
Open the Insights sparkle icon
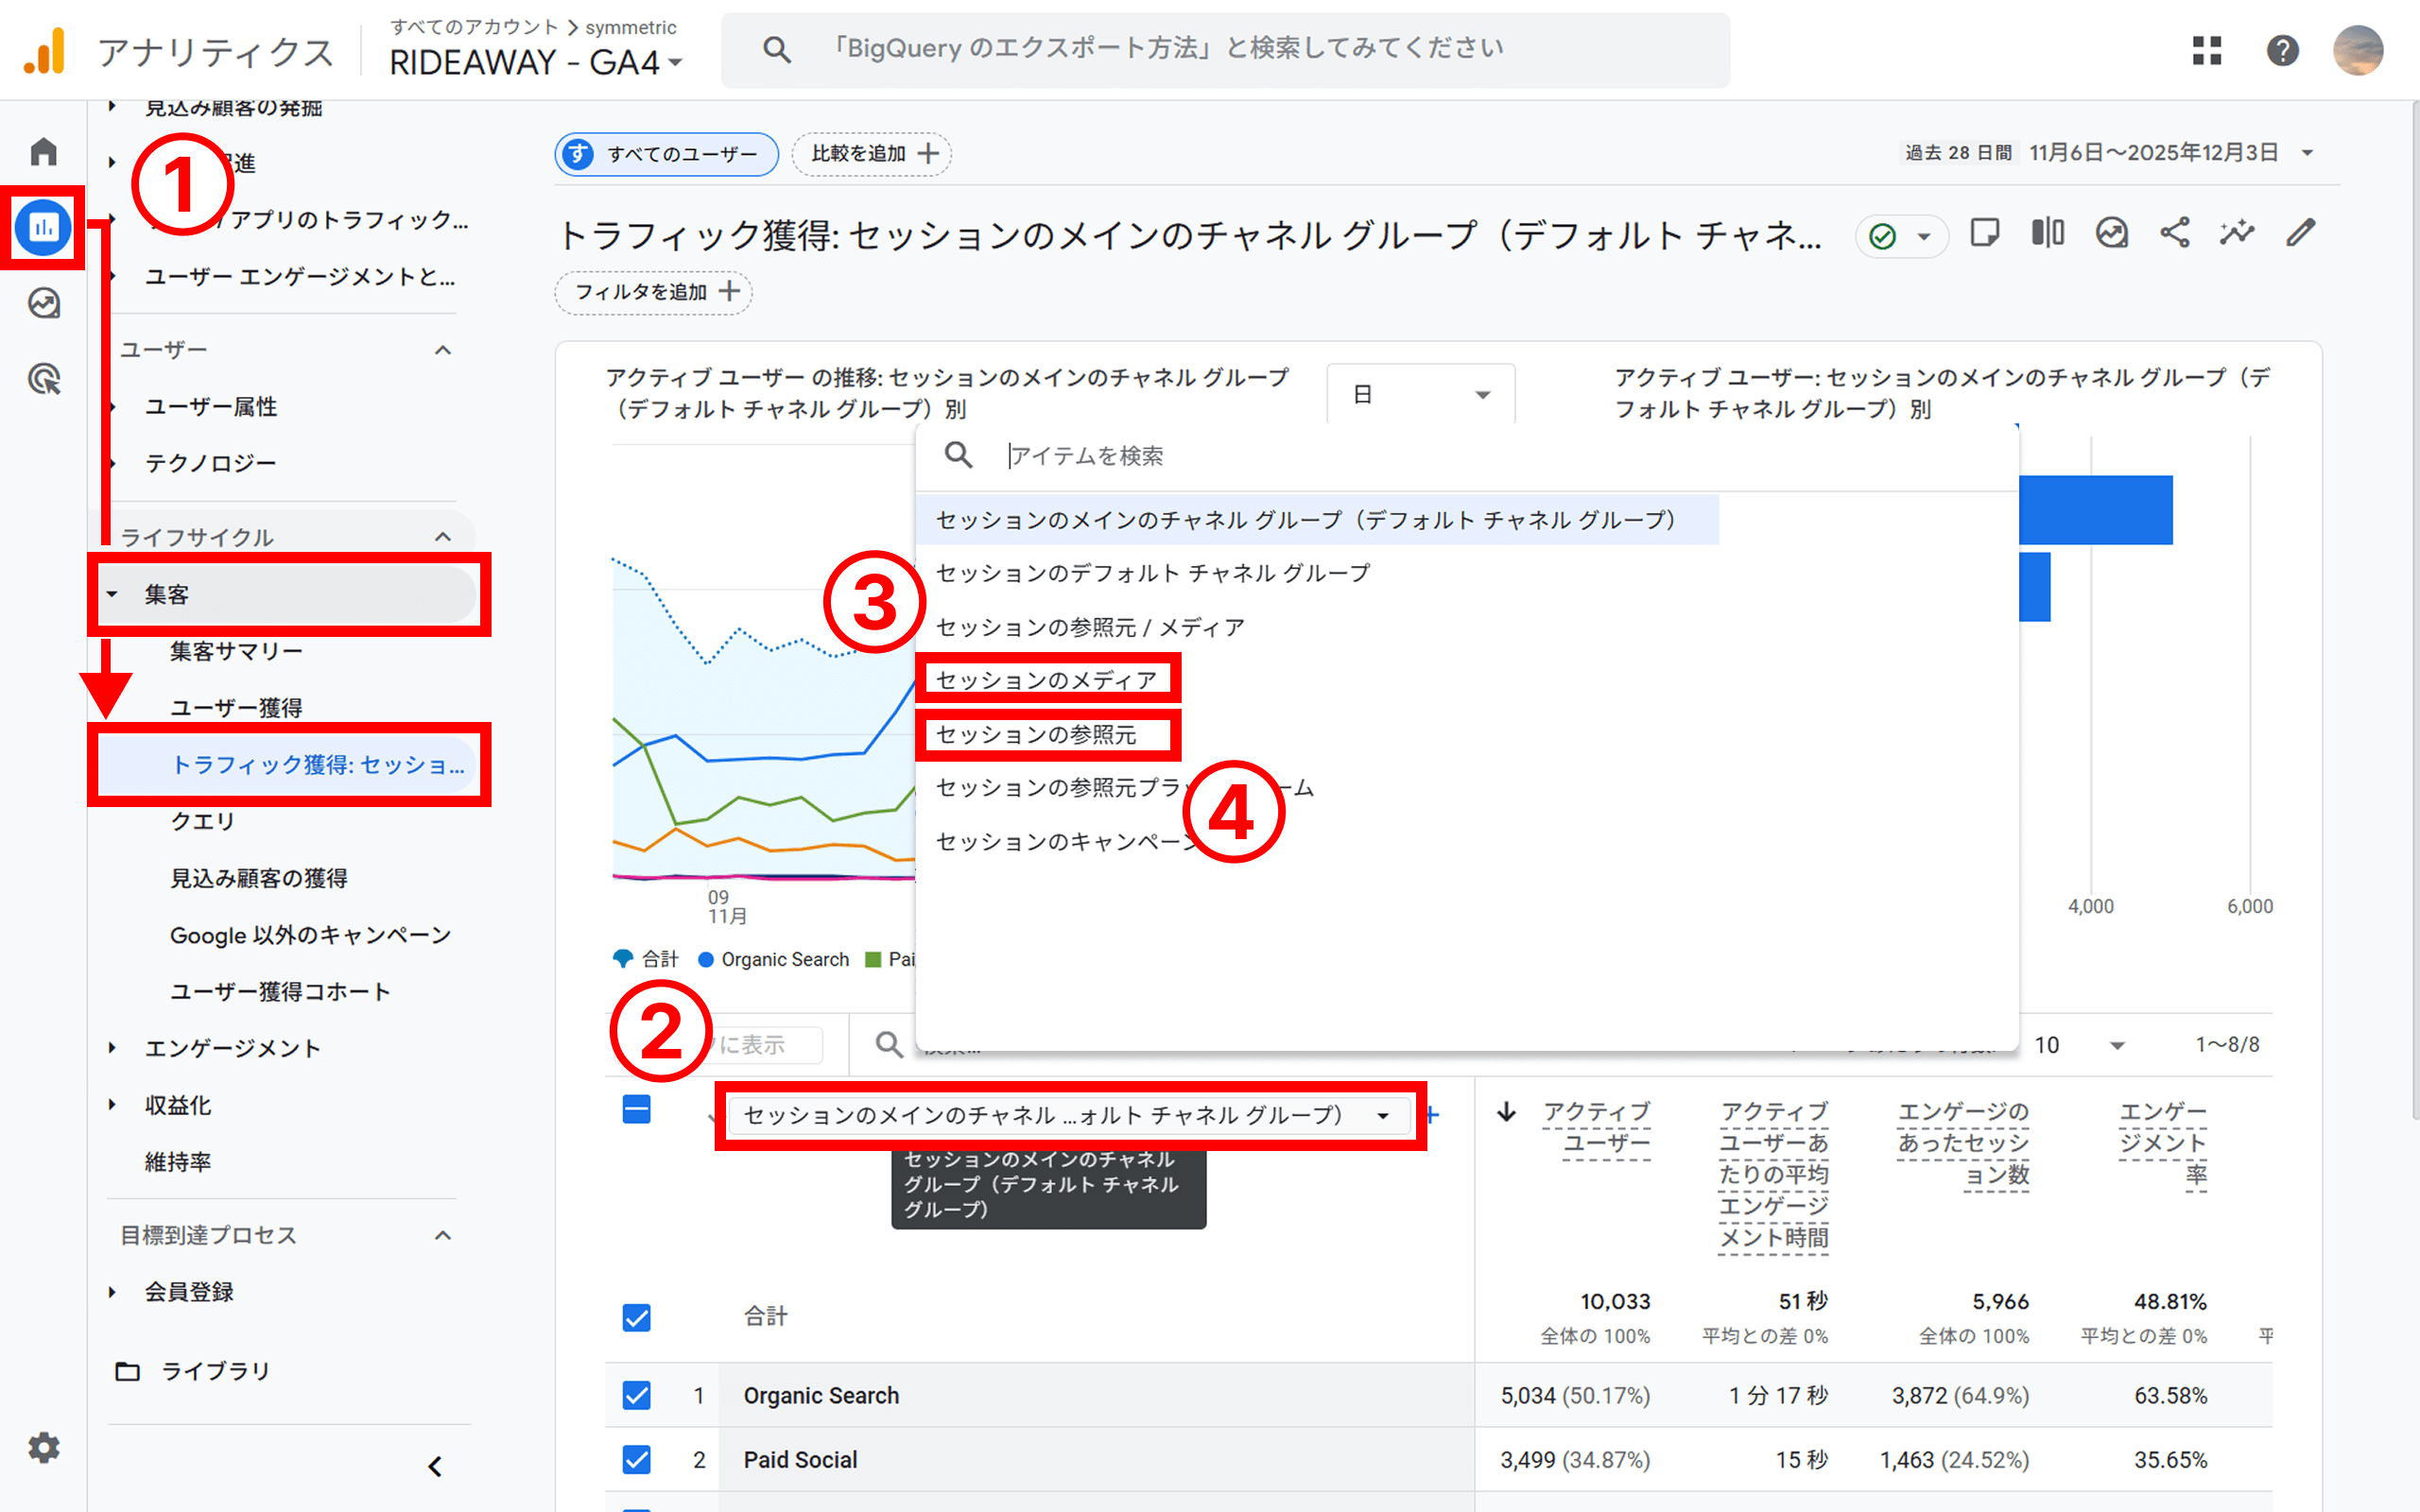point(2237,233)
